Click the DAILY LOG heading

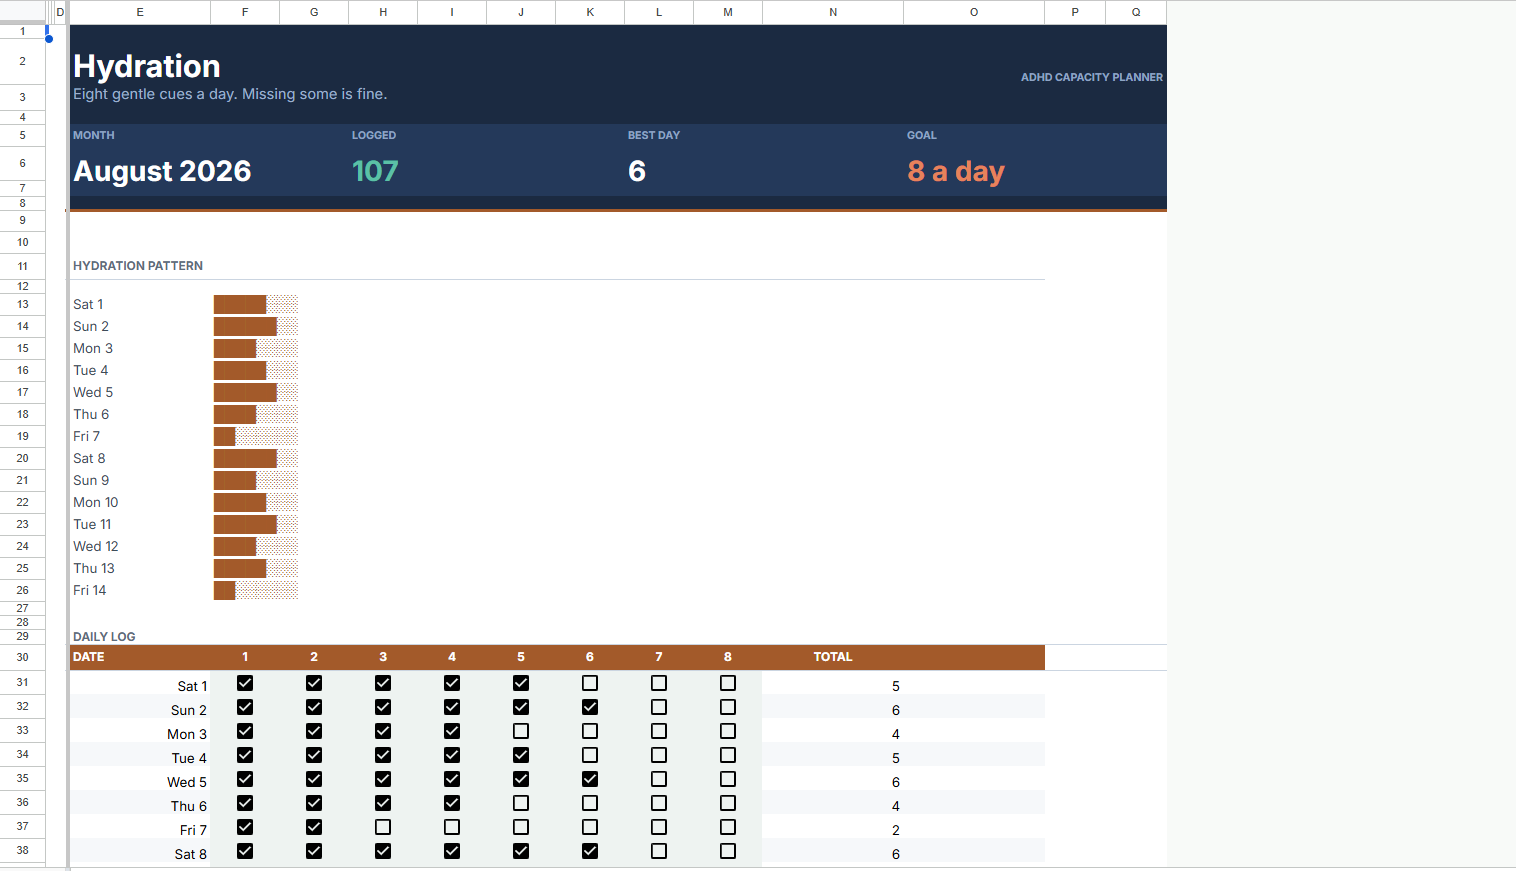pyautogui.click(x=104, y=637)
